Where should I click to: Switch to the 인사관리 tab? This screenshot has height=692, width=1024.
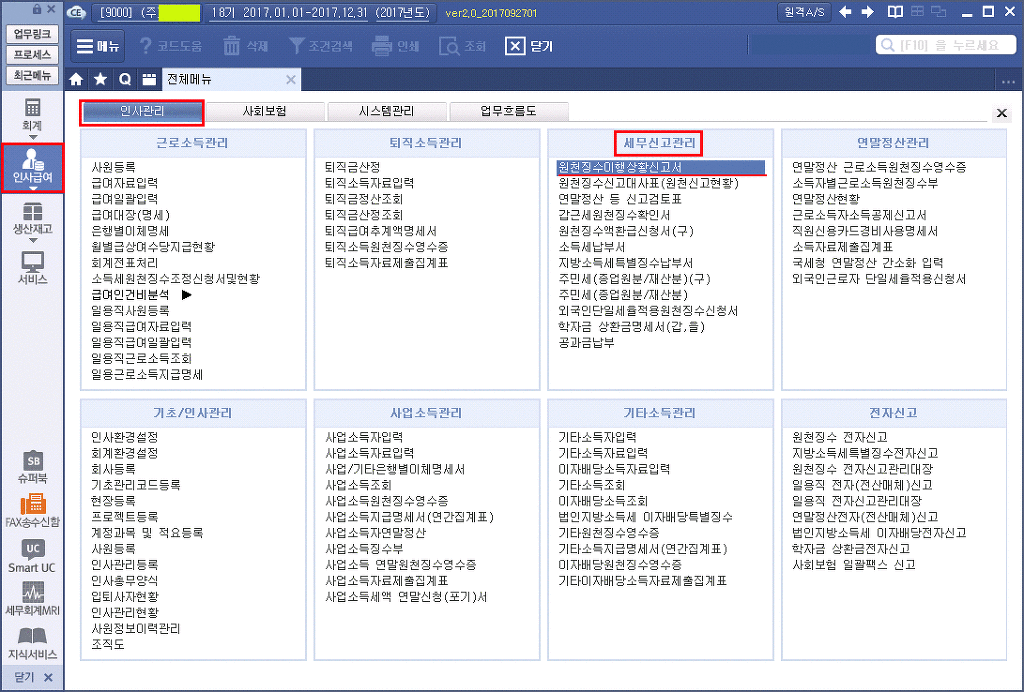coord(142,112)
